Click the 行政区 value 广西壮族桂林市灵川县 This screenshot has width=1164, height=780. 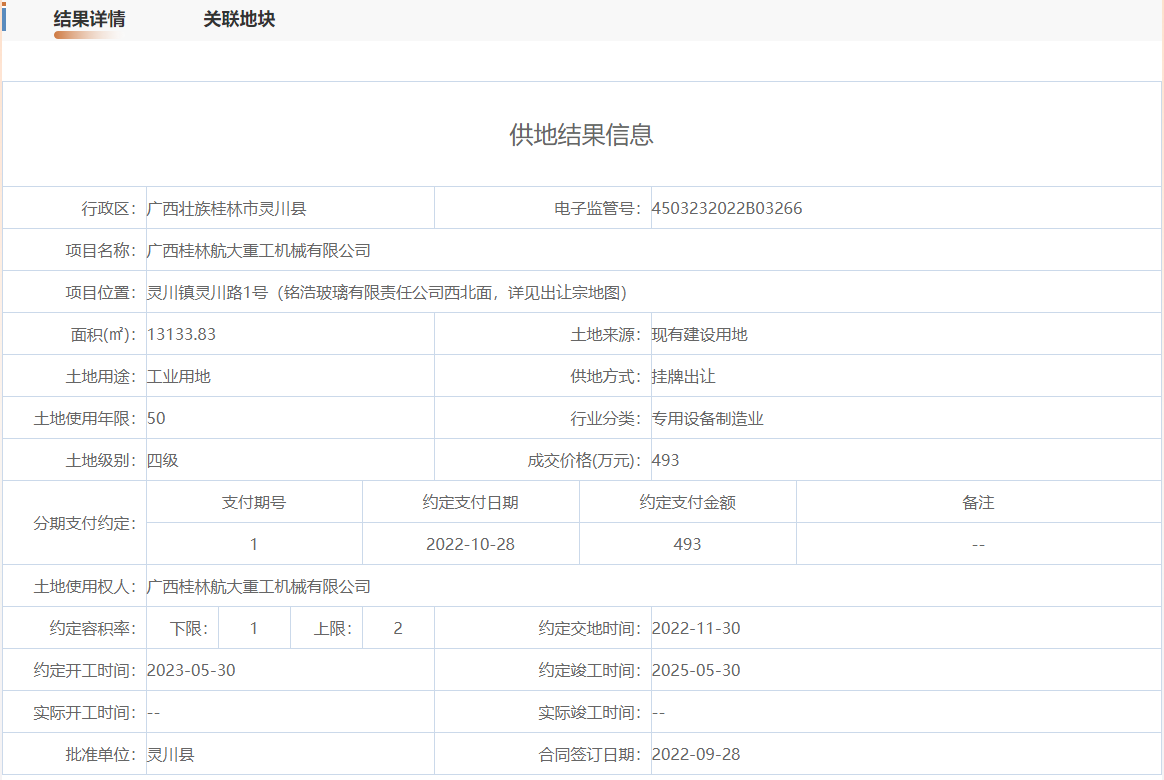(x=226, y=209)
